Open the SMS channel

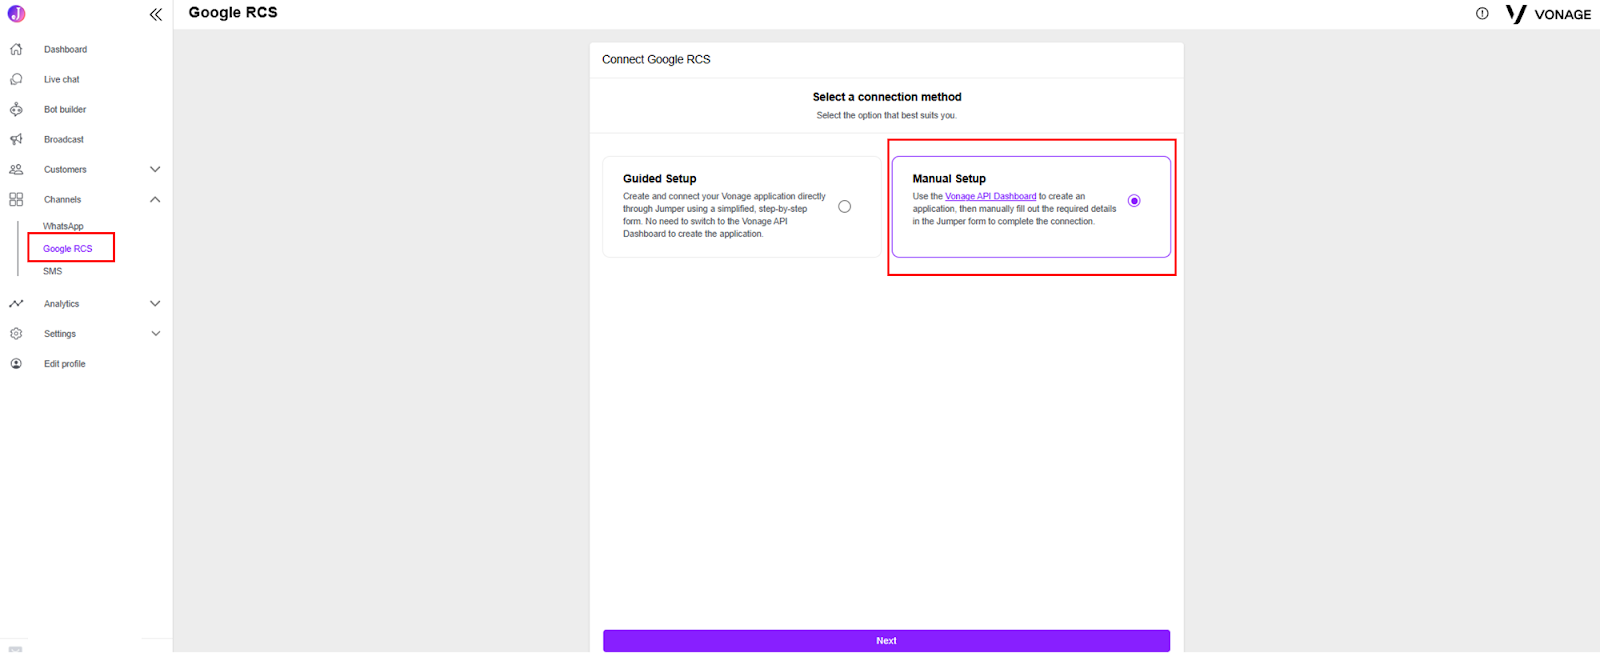(52, 271)
